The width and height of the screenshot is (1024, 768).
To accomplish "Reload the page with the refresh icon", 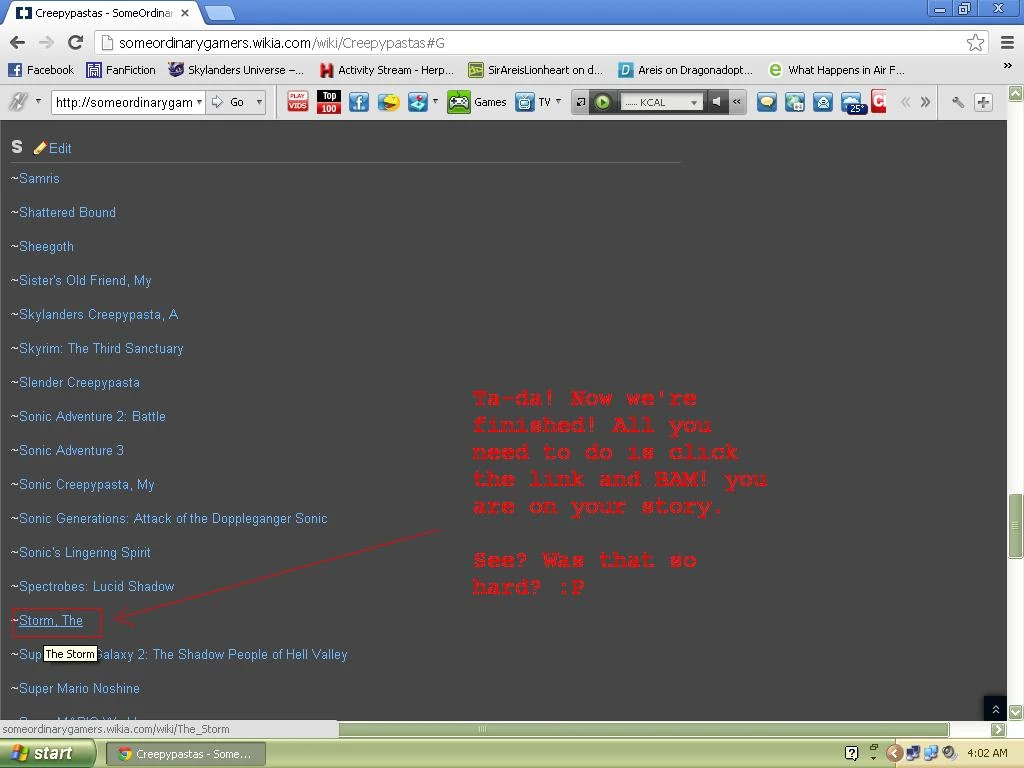I will coord(75,42).
